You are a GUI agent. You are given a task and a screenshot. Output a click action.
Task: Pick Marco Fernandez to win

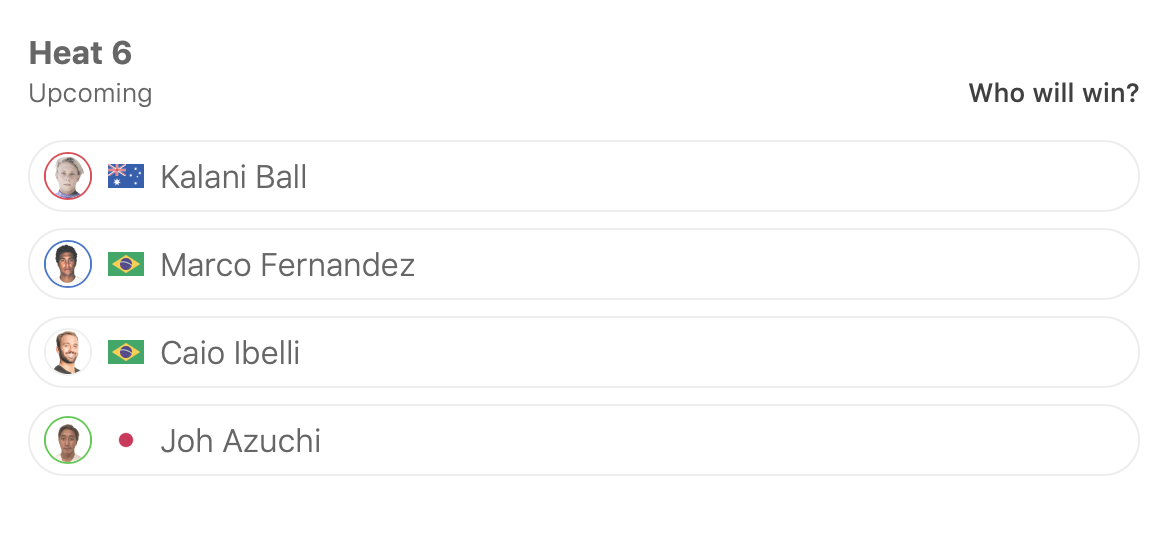pyautogui.click(x=700, y=265)
